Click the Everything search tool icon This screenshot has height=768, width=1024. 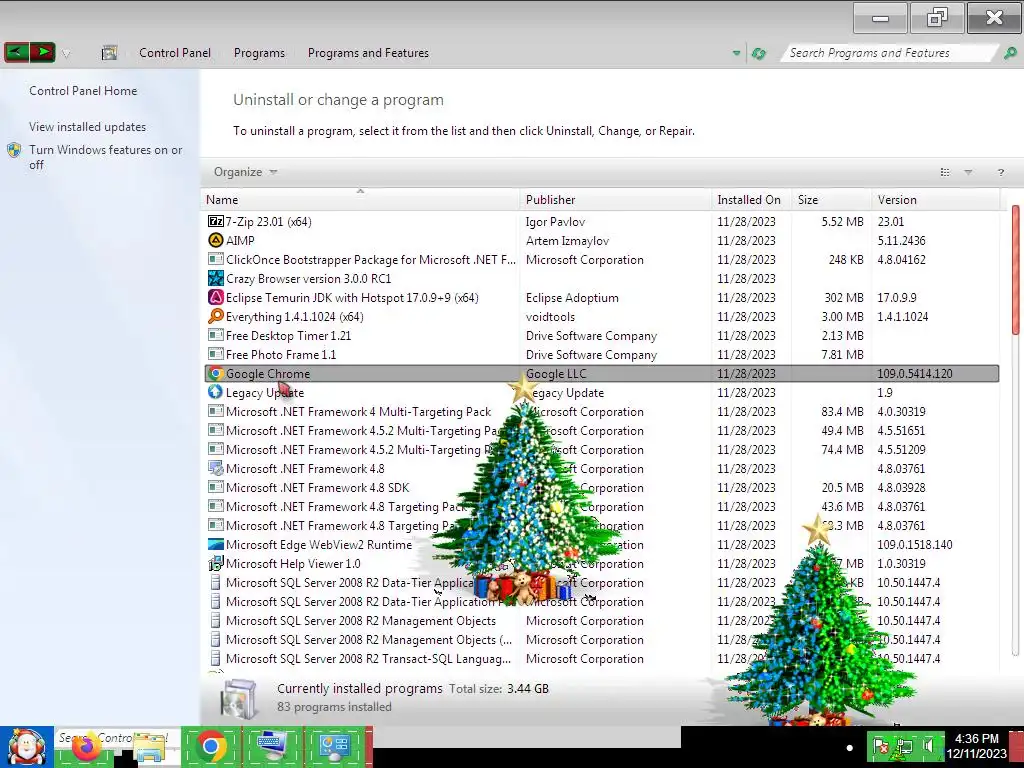[x=216, y=316]
